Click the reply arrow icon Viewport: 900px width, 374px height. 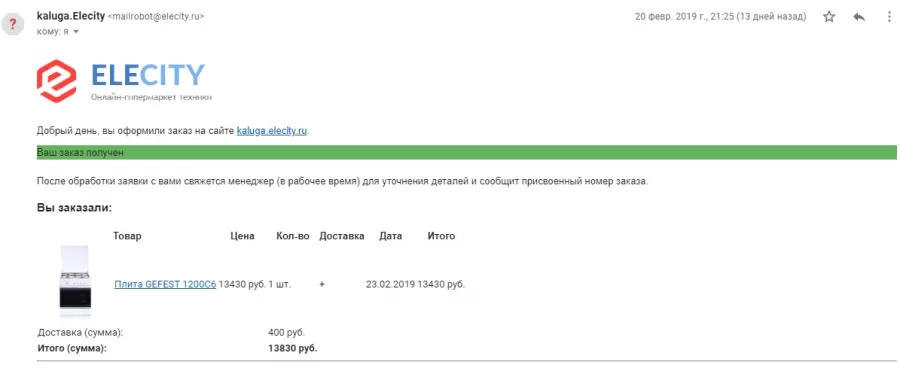[x=859, y=17]
